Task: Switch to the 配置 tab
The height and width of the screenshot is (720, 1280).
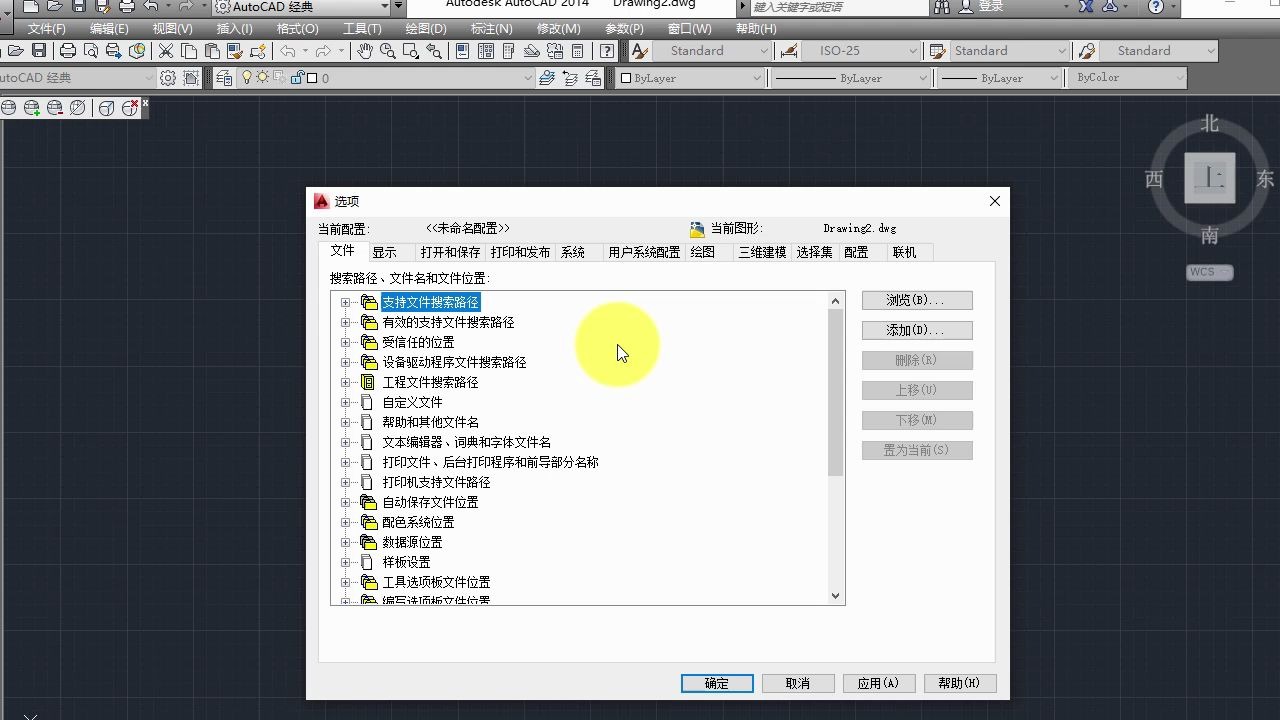Action: click(856, 253)
